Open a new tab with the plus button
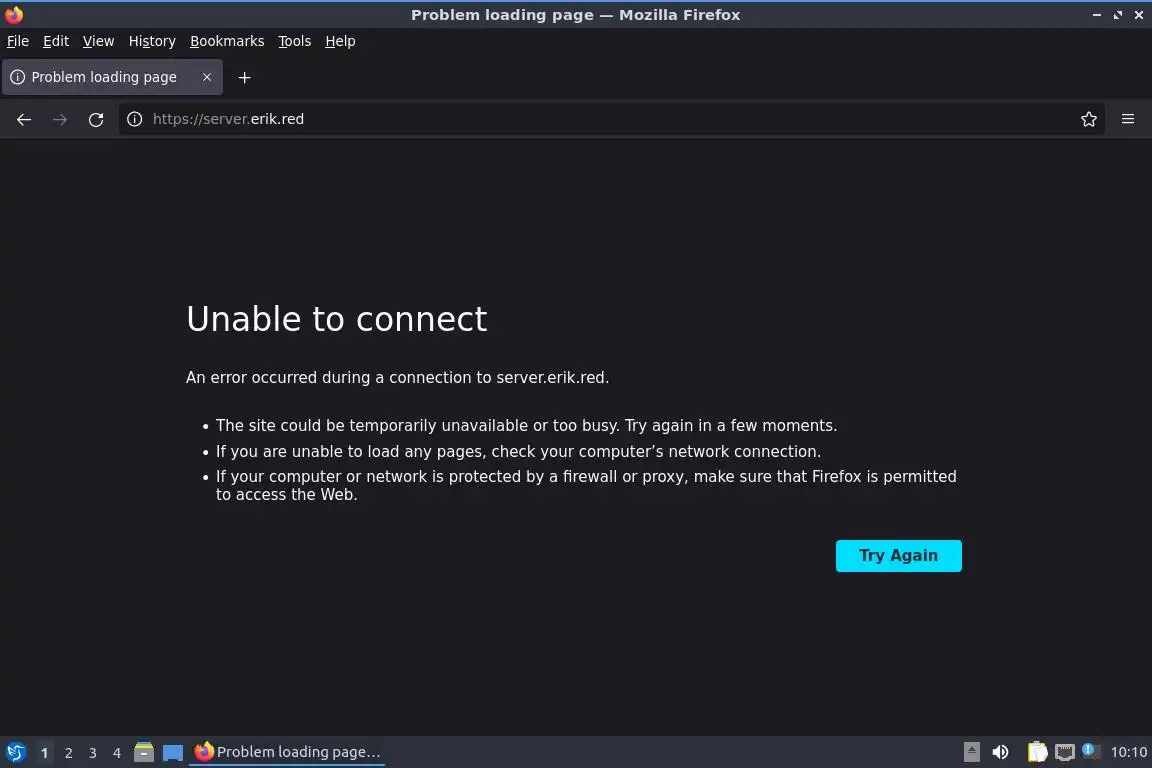Screen dimensions: 1152x768 (245, 77)
